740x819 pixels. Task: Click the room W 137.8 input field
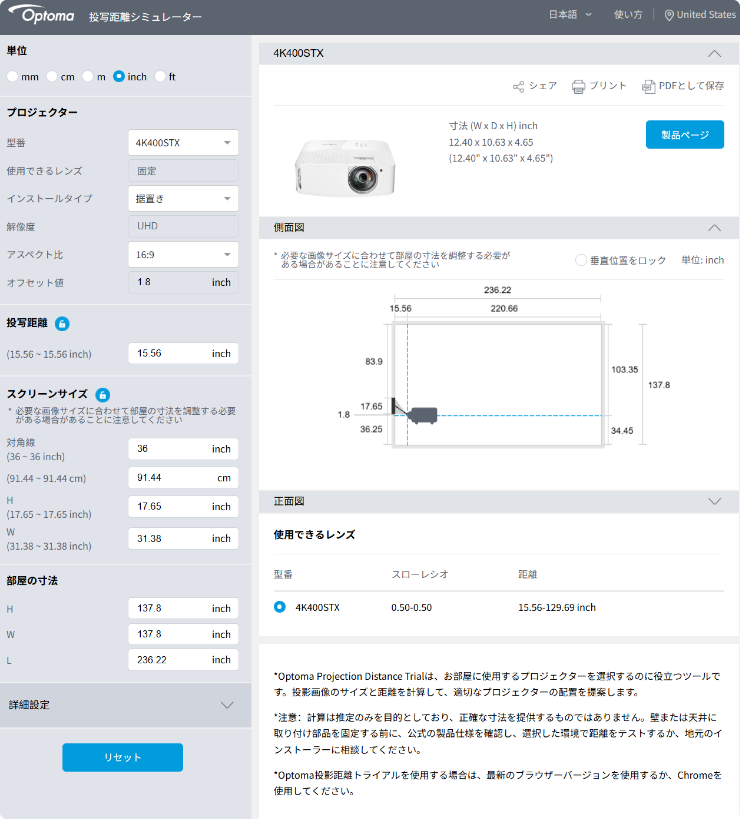click(183, 634)
